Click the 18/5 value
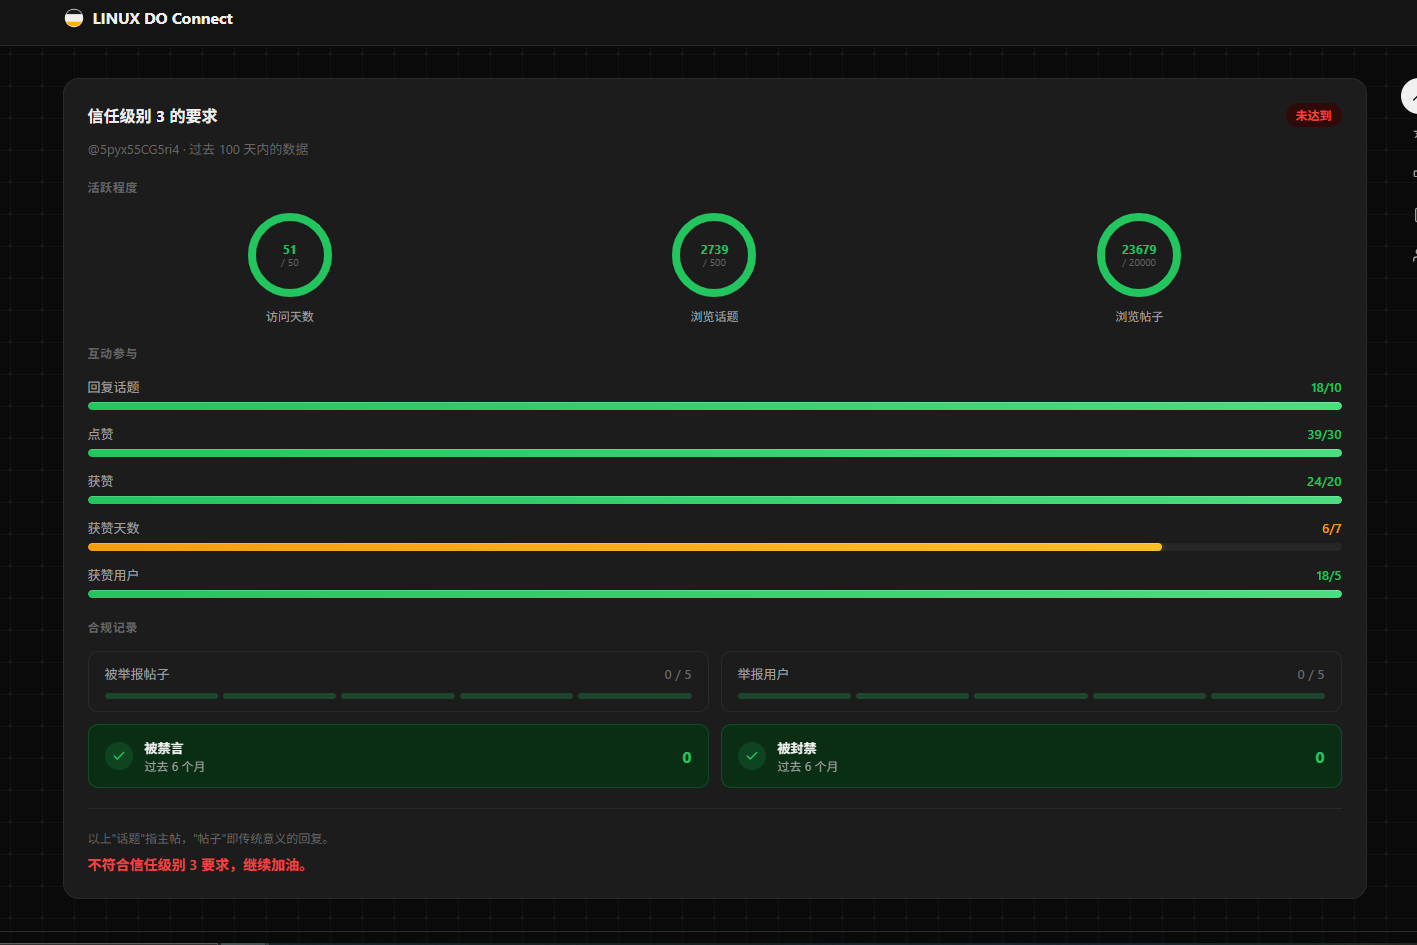The image size is (1417, 945). pyautogui.click(x=1329, y=576)
